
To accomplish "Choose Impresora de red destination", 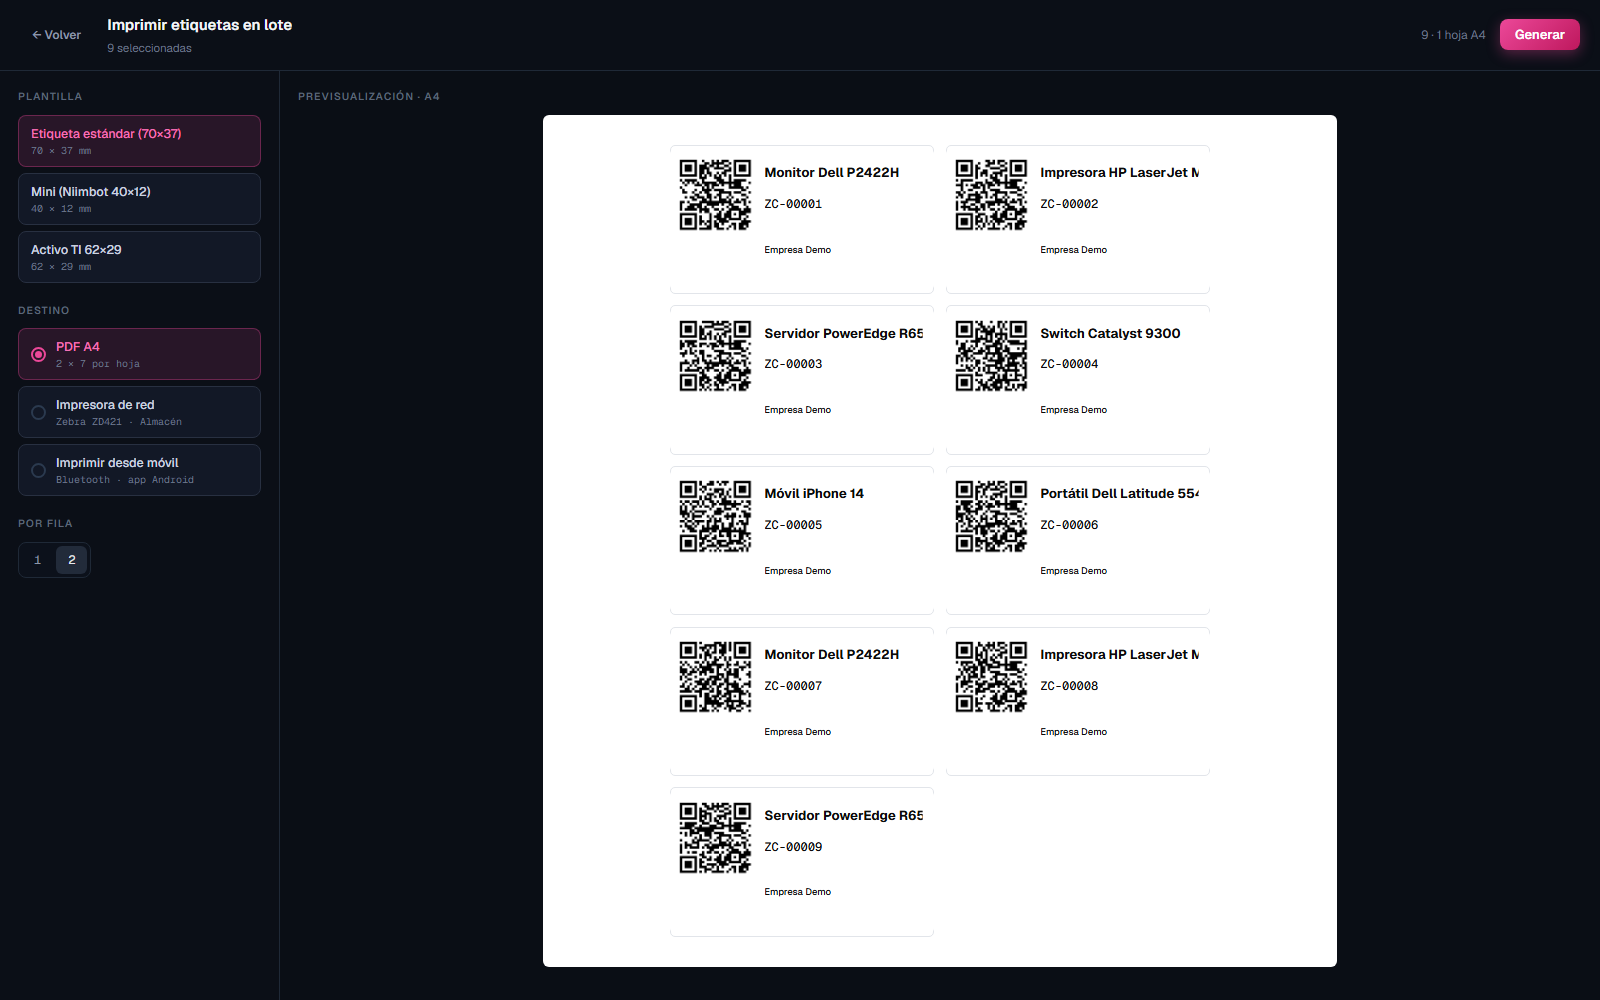I will [x=139, y=412].
